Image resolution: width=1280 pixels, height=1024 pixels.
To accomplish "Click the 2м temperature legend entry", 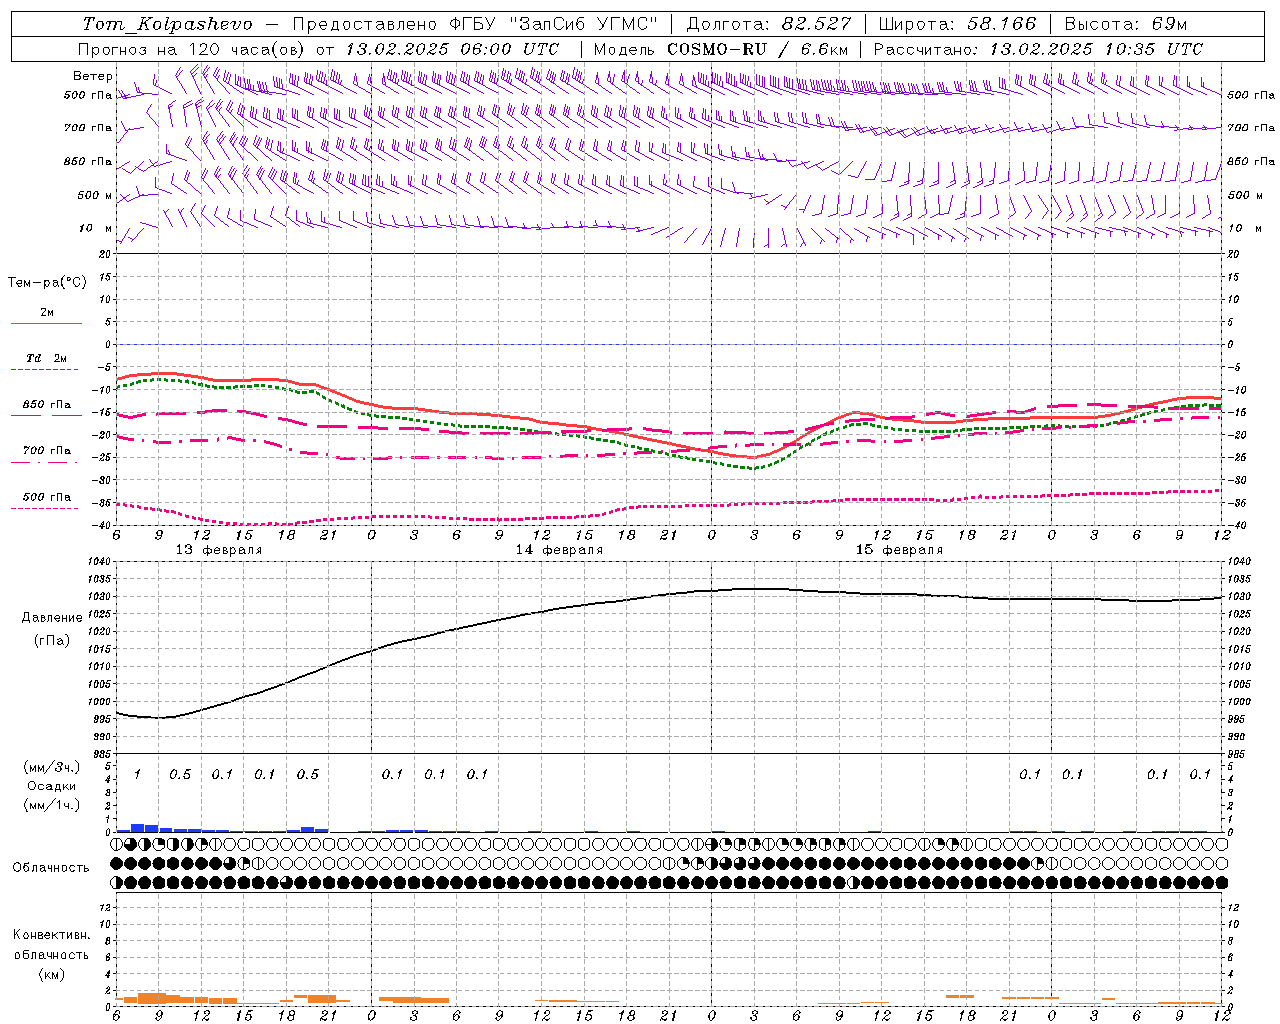I will (46, 313).
